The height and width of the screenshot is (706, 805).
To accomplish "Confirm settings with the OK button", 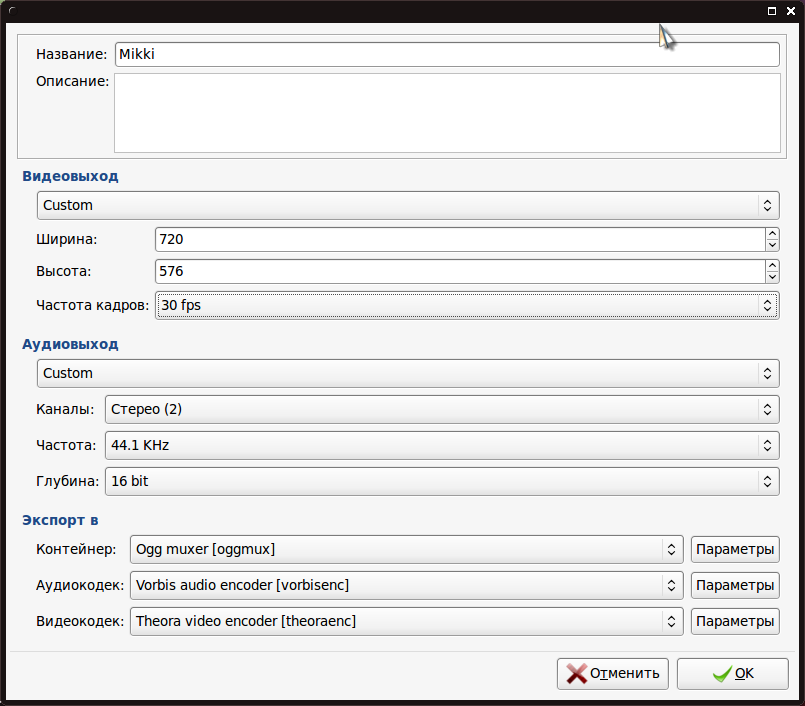I will click(x=733, y=674).
